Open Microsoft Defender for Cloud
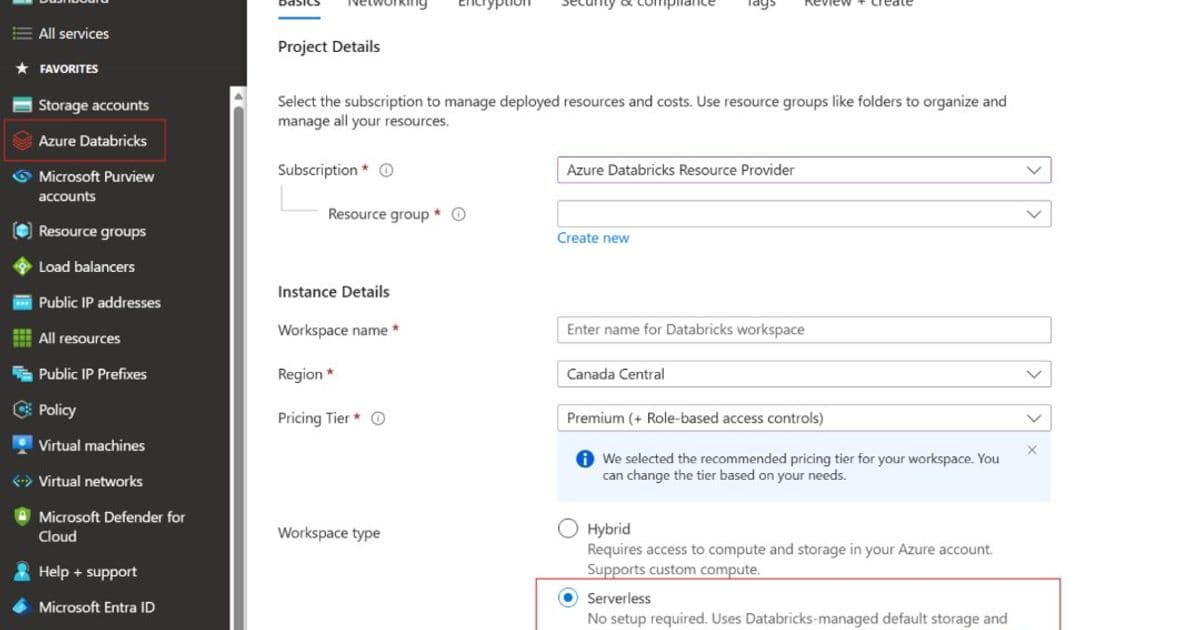 [100, 526]
